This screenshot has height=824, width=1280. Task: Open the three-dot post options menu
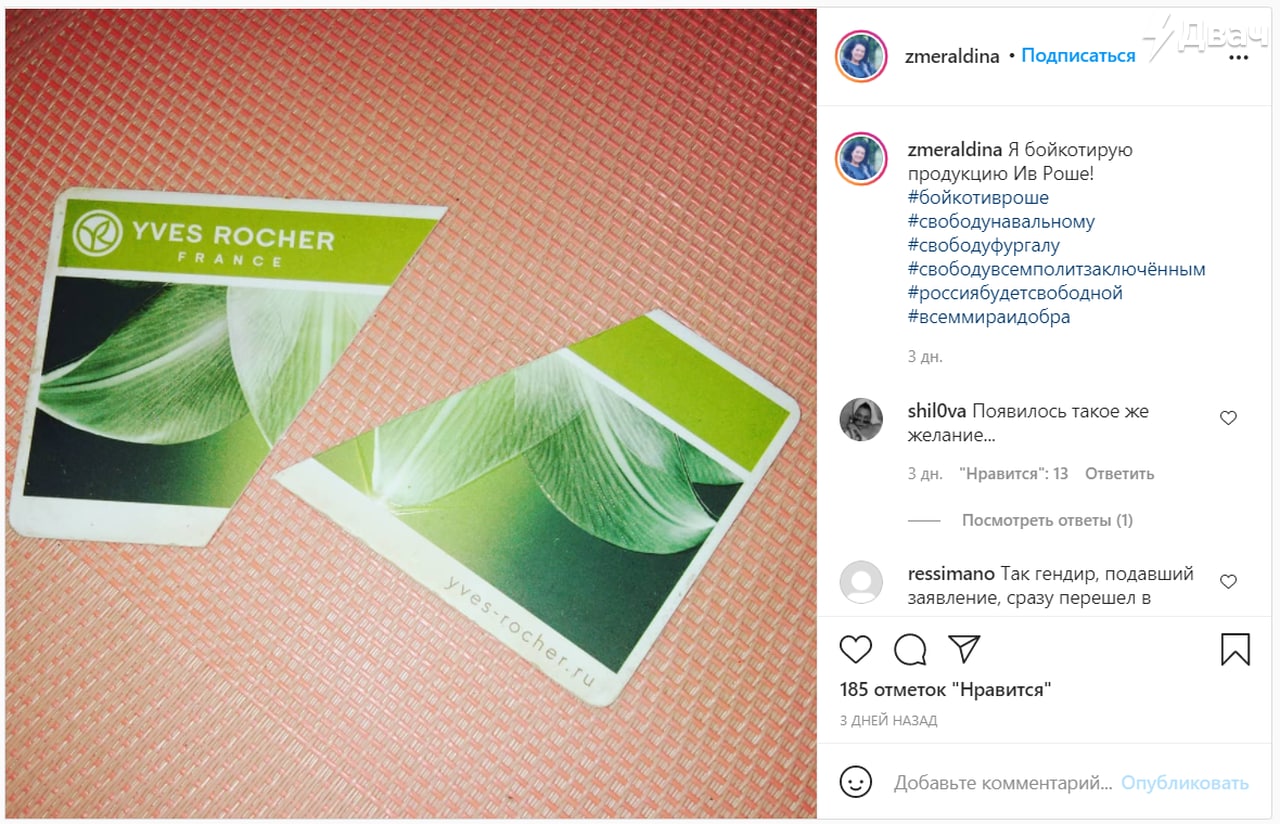(1238, 58)
